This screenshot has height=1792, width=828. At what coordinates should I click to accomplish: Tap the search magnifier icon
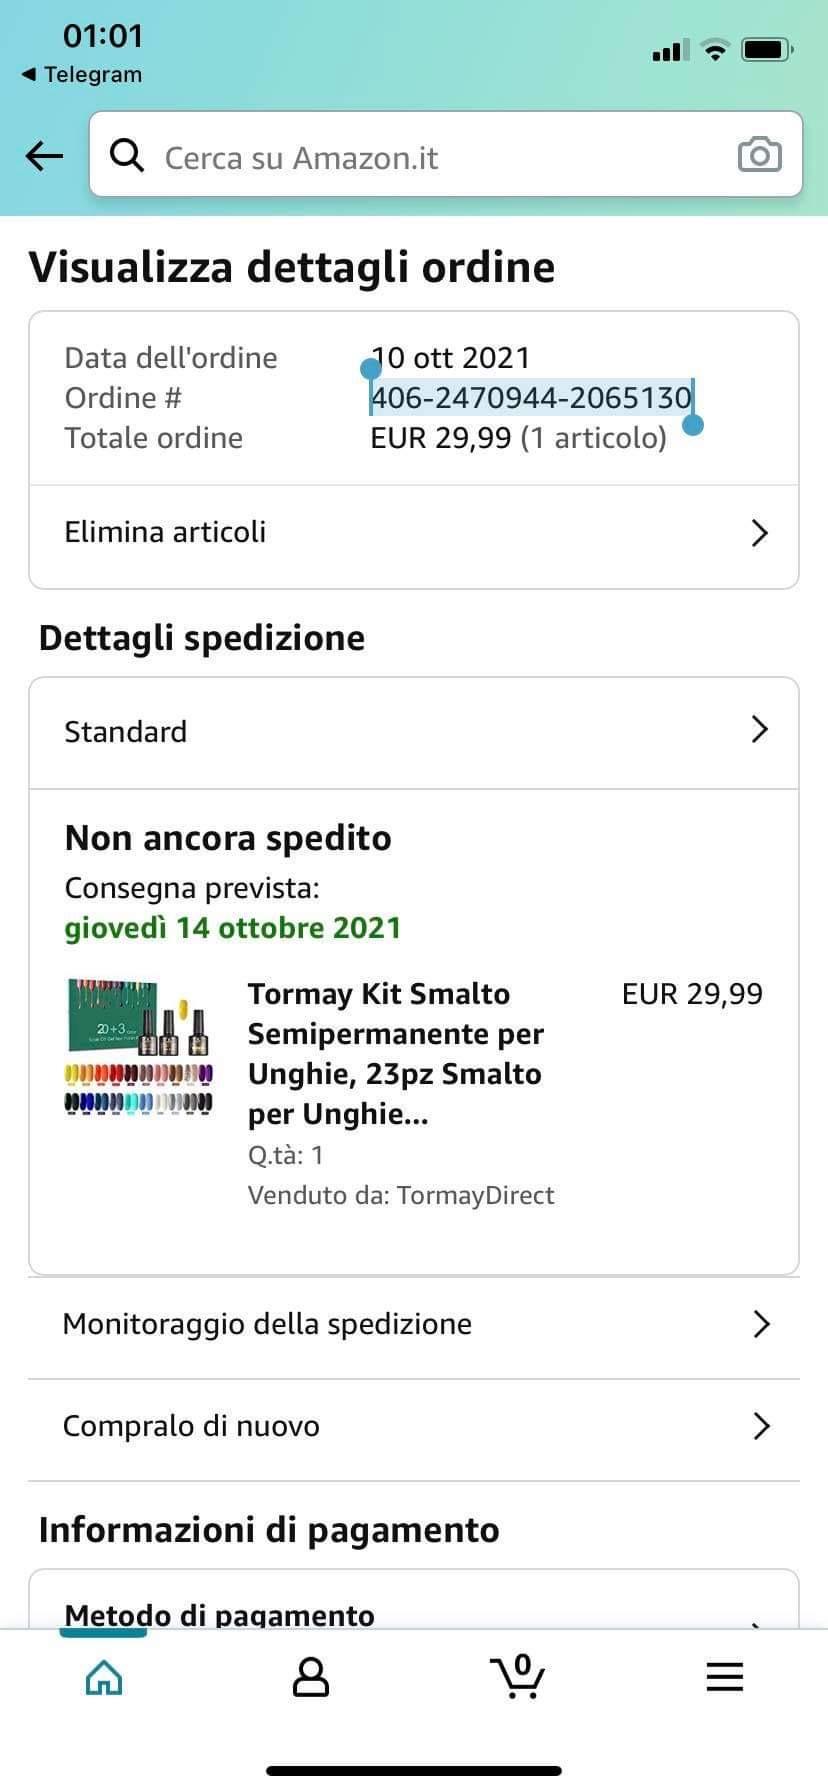127,155
